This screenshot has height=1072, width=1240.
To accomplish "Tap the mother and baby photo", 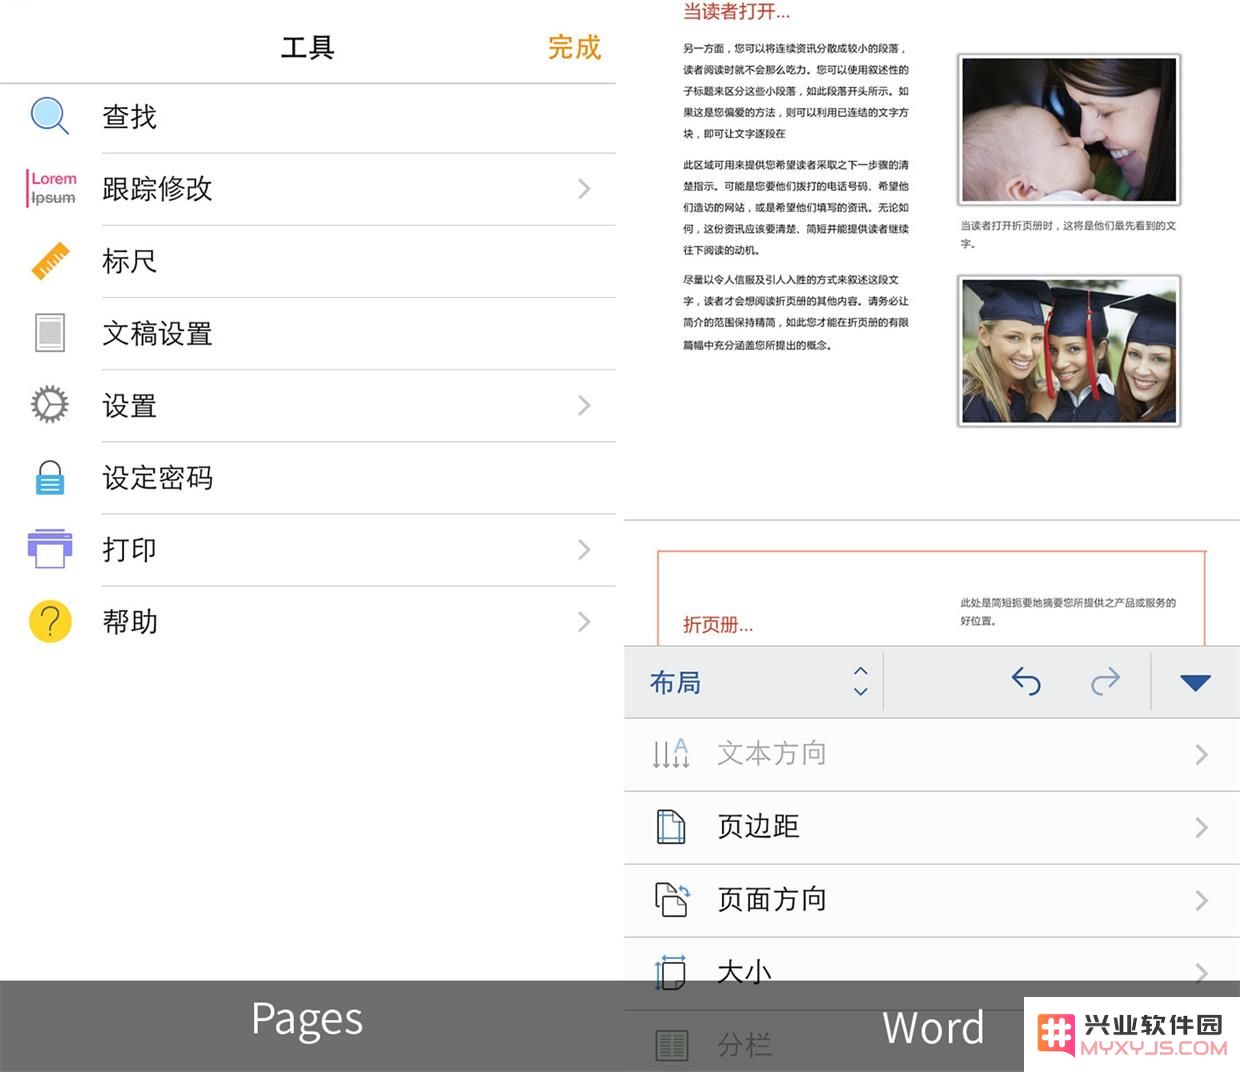I will [1069, 130].
